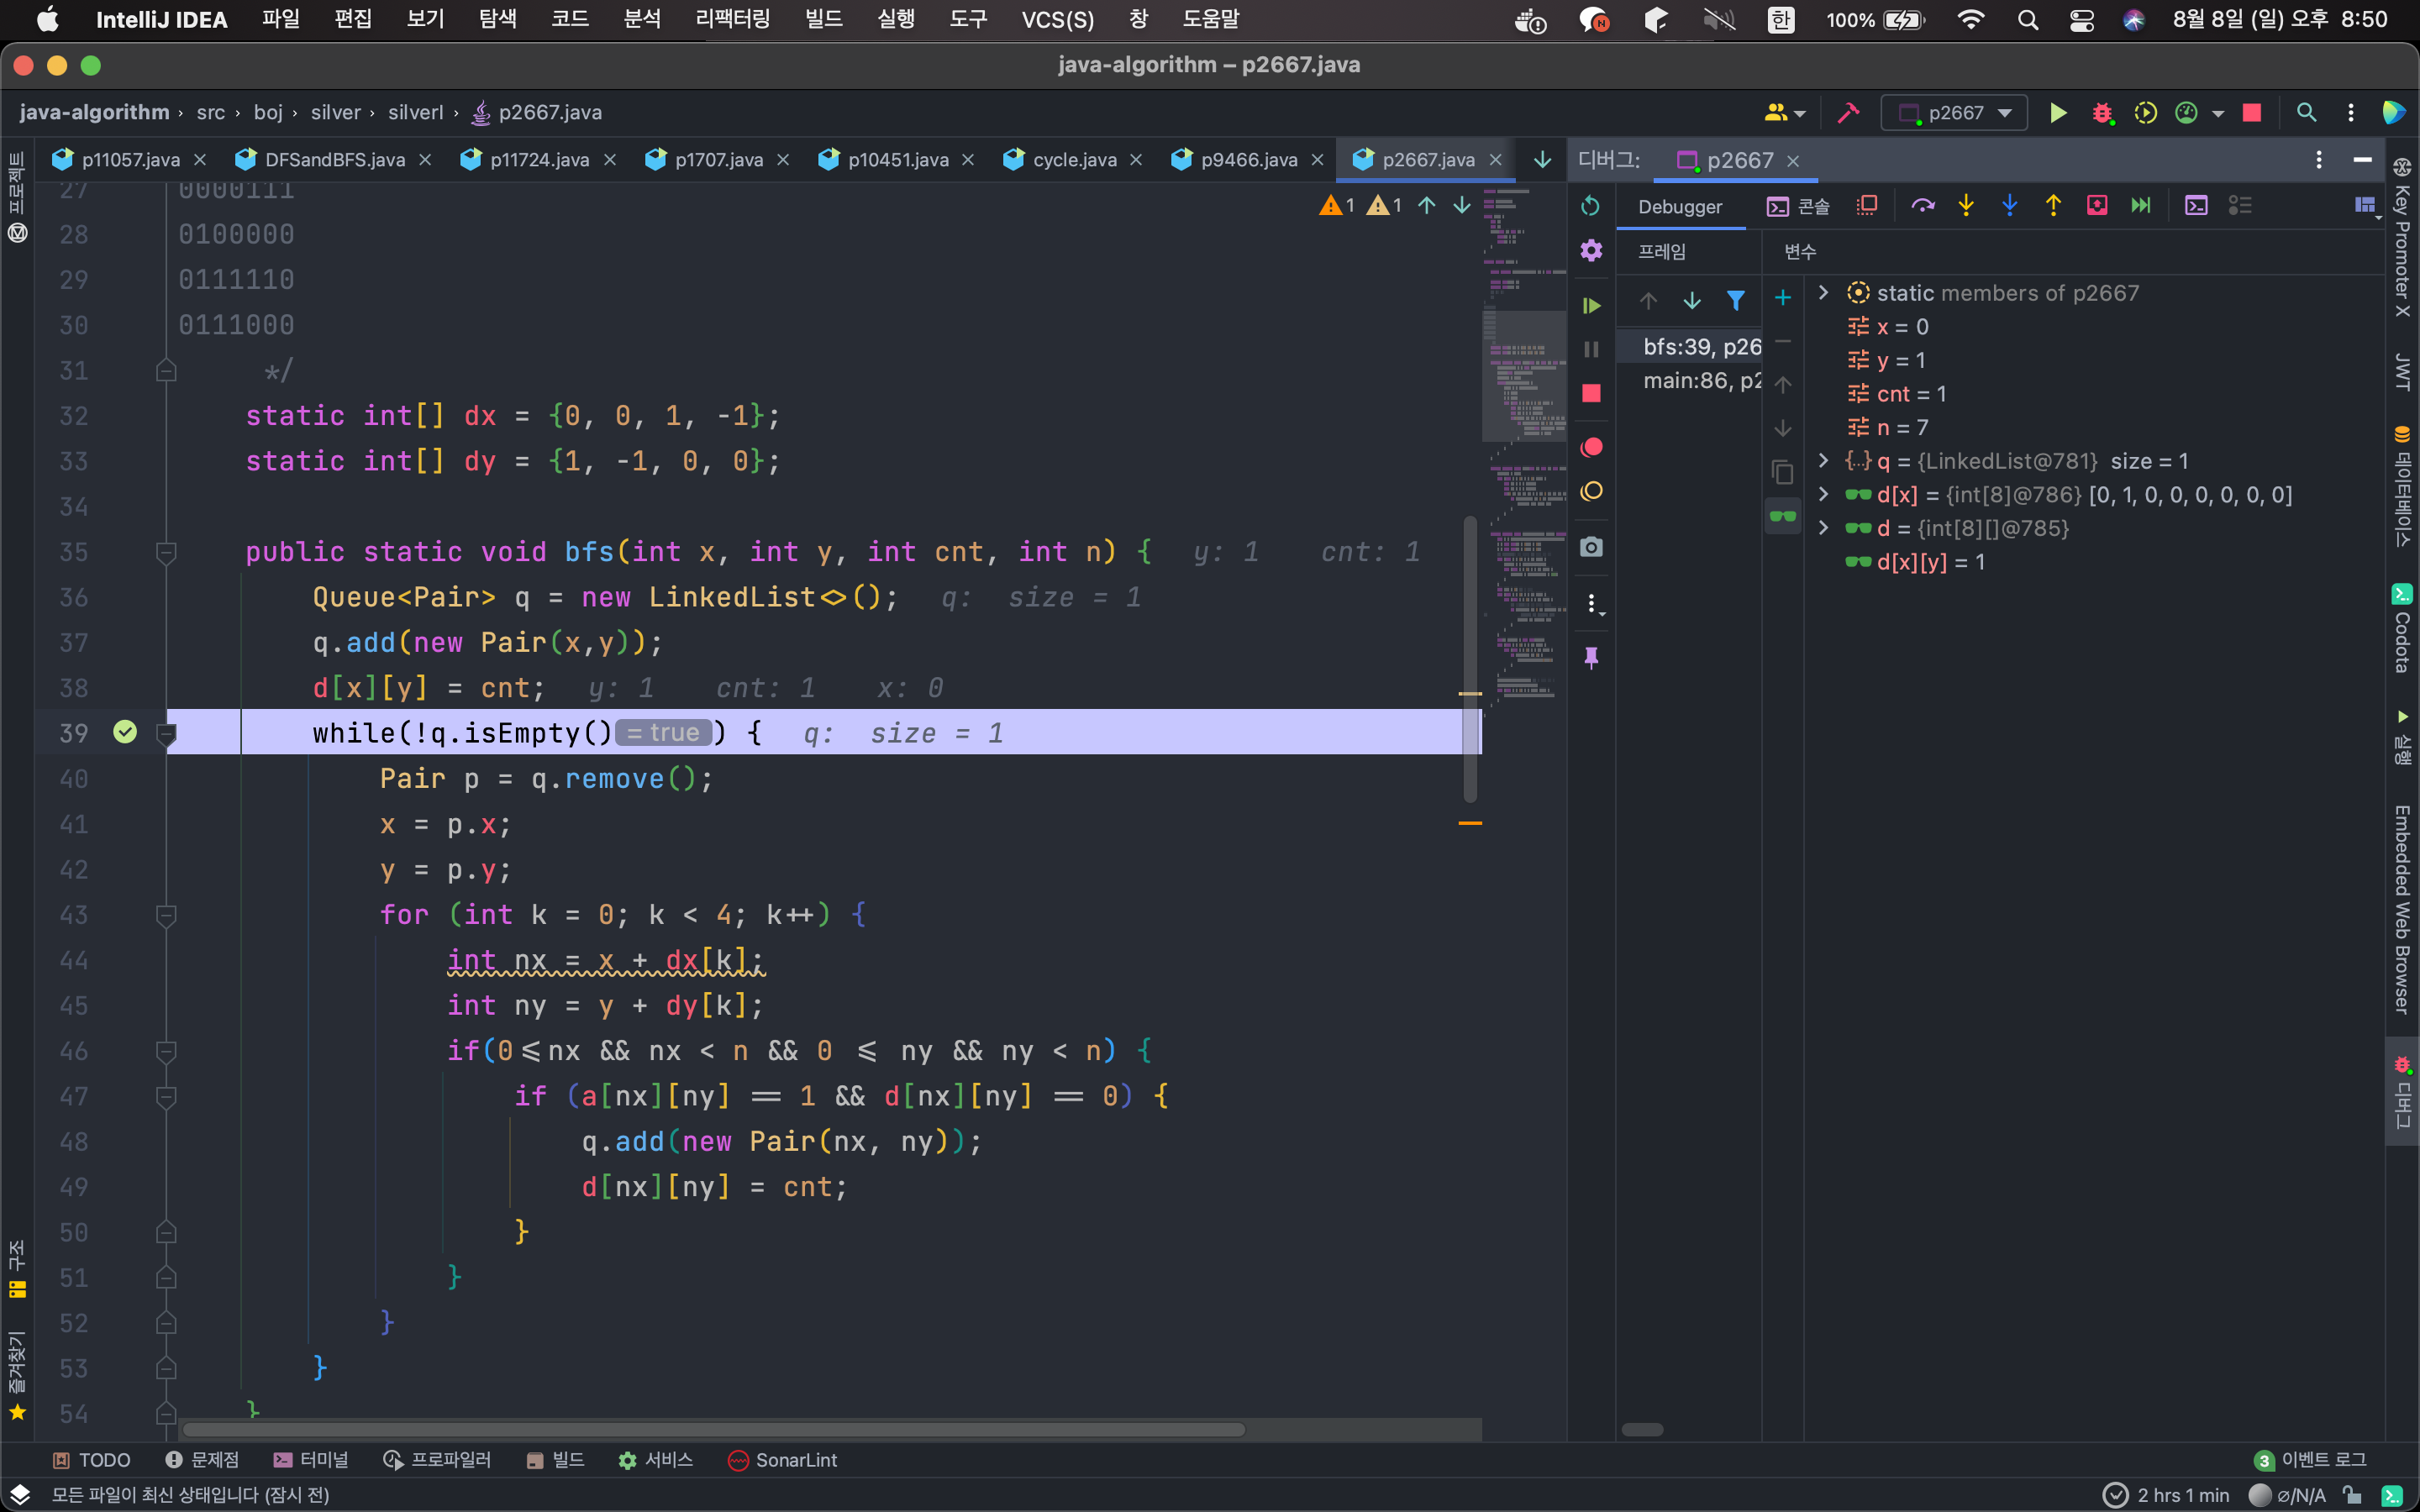Open View Breakpoints red circles icon
The width and height of the screenshot is (2420, 1512).
(x=1591, y=447)
